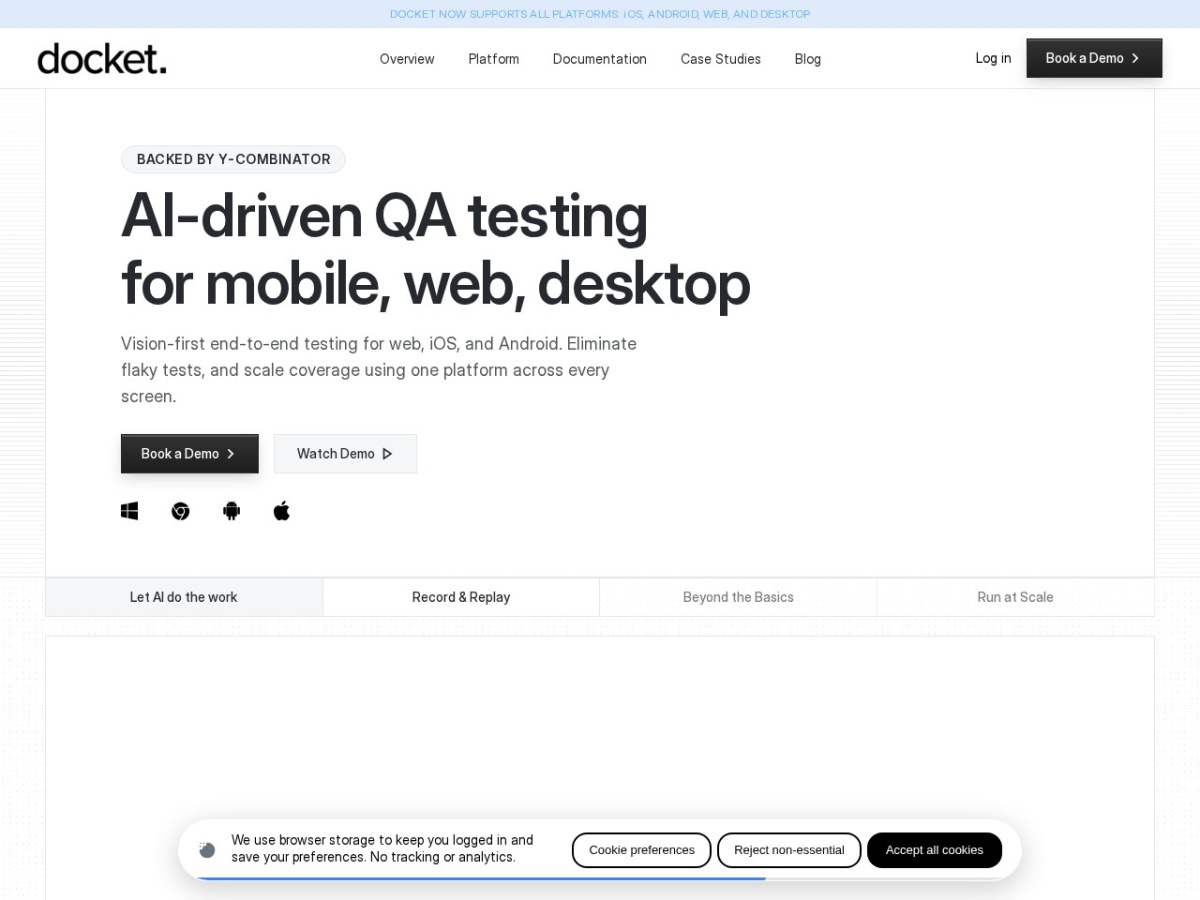Click the AI-driven QA testing headline
This screenshot has width=1200, height=900.
coord(435,249)
